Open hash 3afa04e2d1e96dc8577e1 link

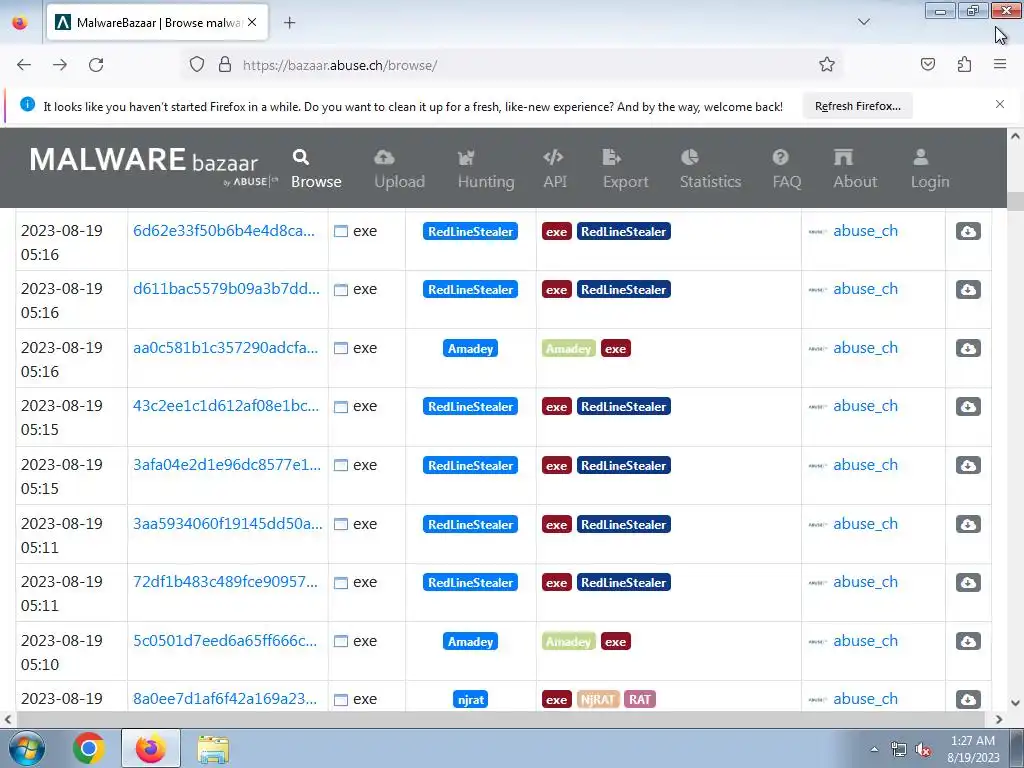227,464
